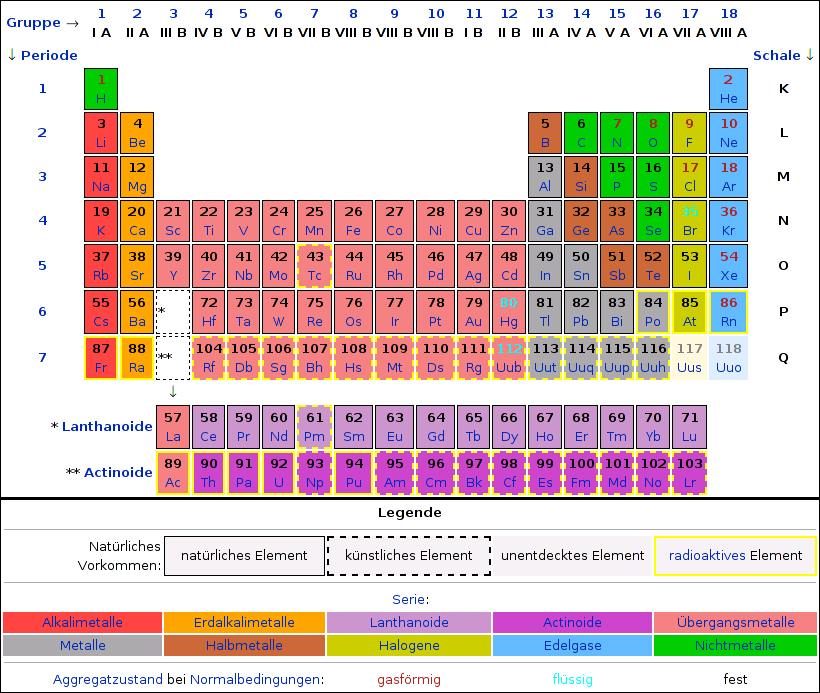
Task: Click the künstliches Element legend box
Action: point(409,555)
